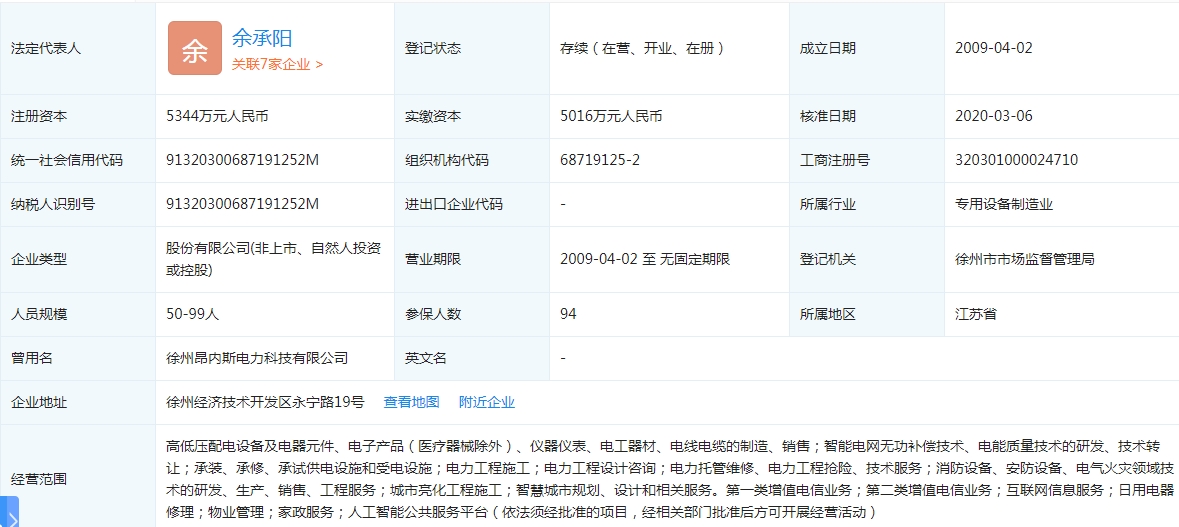Open legal representative 余承阳's profile link

pos(262,38)
